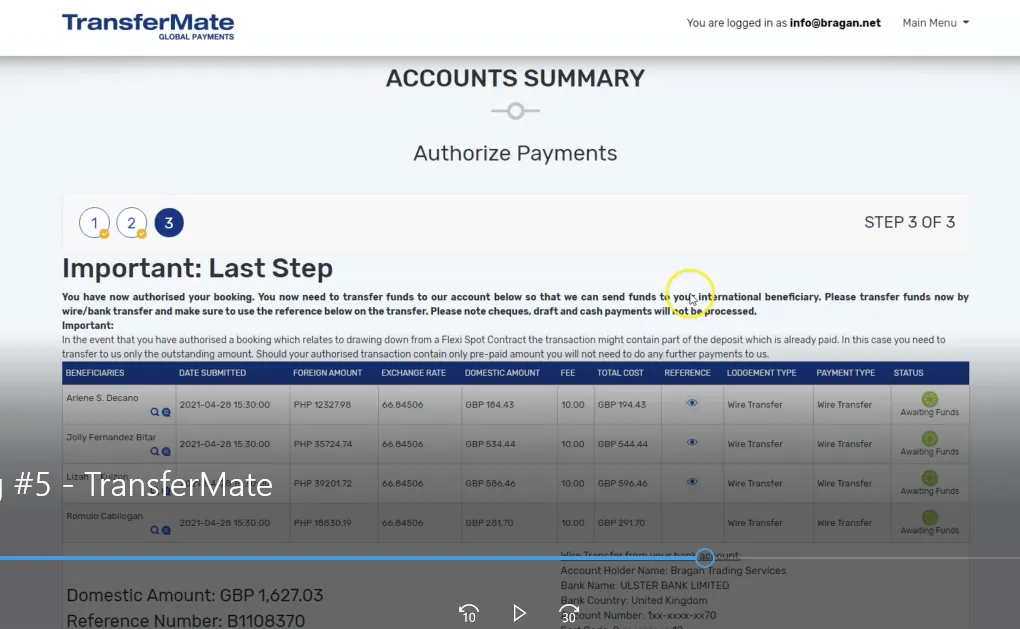Sort by Foreign Amount column header

tap(327, 373)
